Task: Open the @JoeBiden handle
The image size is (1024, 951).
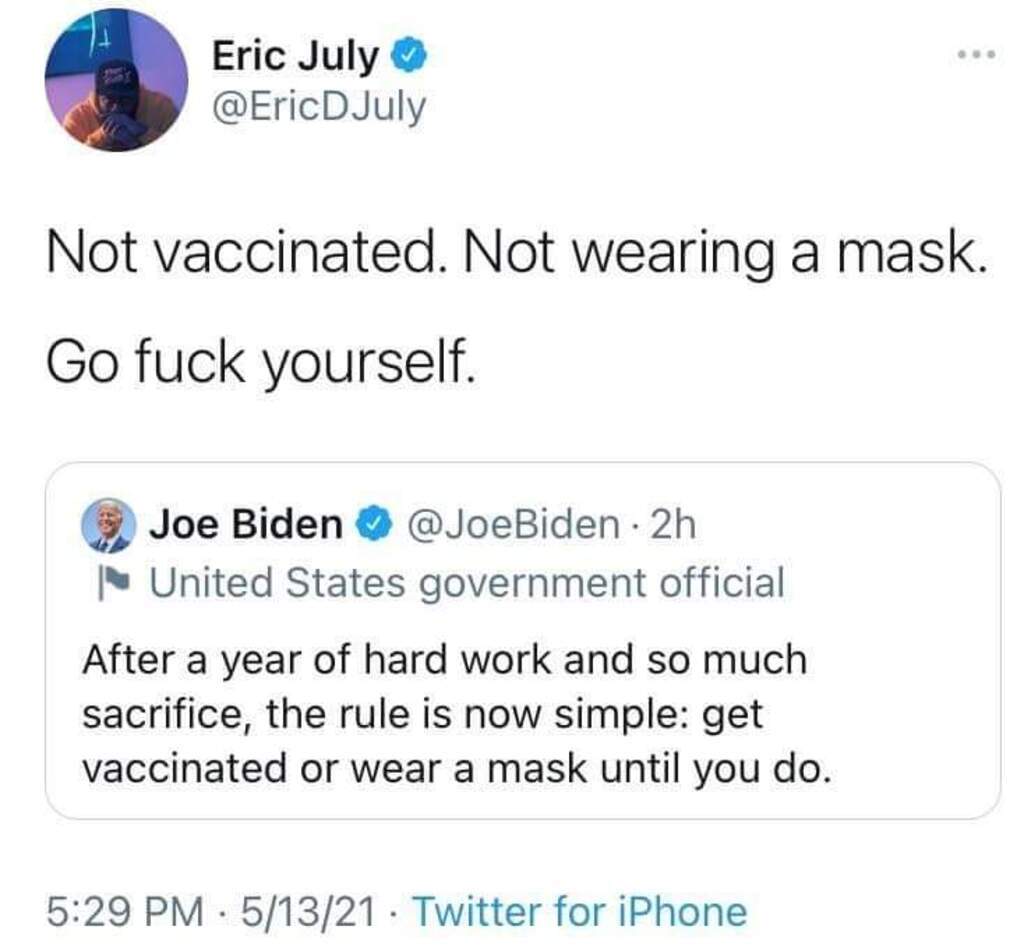Action: (x=510, y=524)
